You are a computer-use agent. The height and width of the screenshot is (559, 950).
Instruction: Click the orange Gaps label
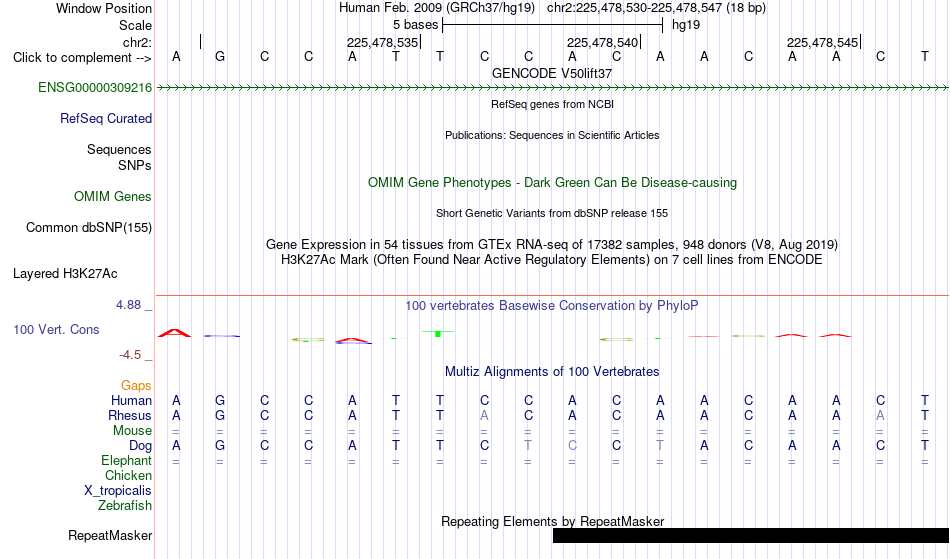tap(136, 386)
